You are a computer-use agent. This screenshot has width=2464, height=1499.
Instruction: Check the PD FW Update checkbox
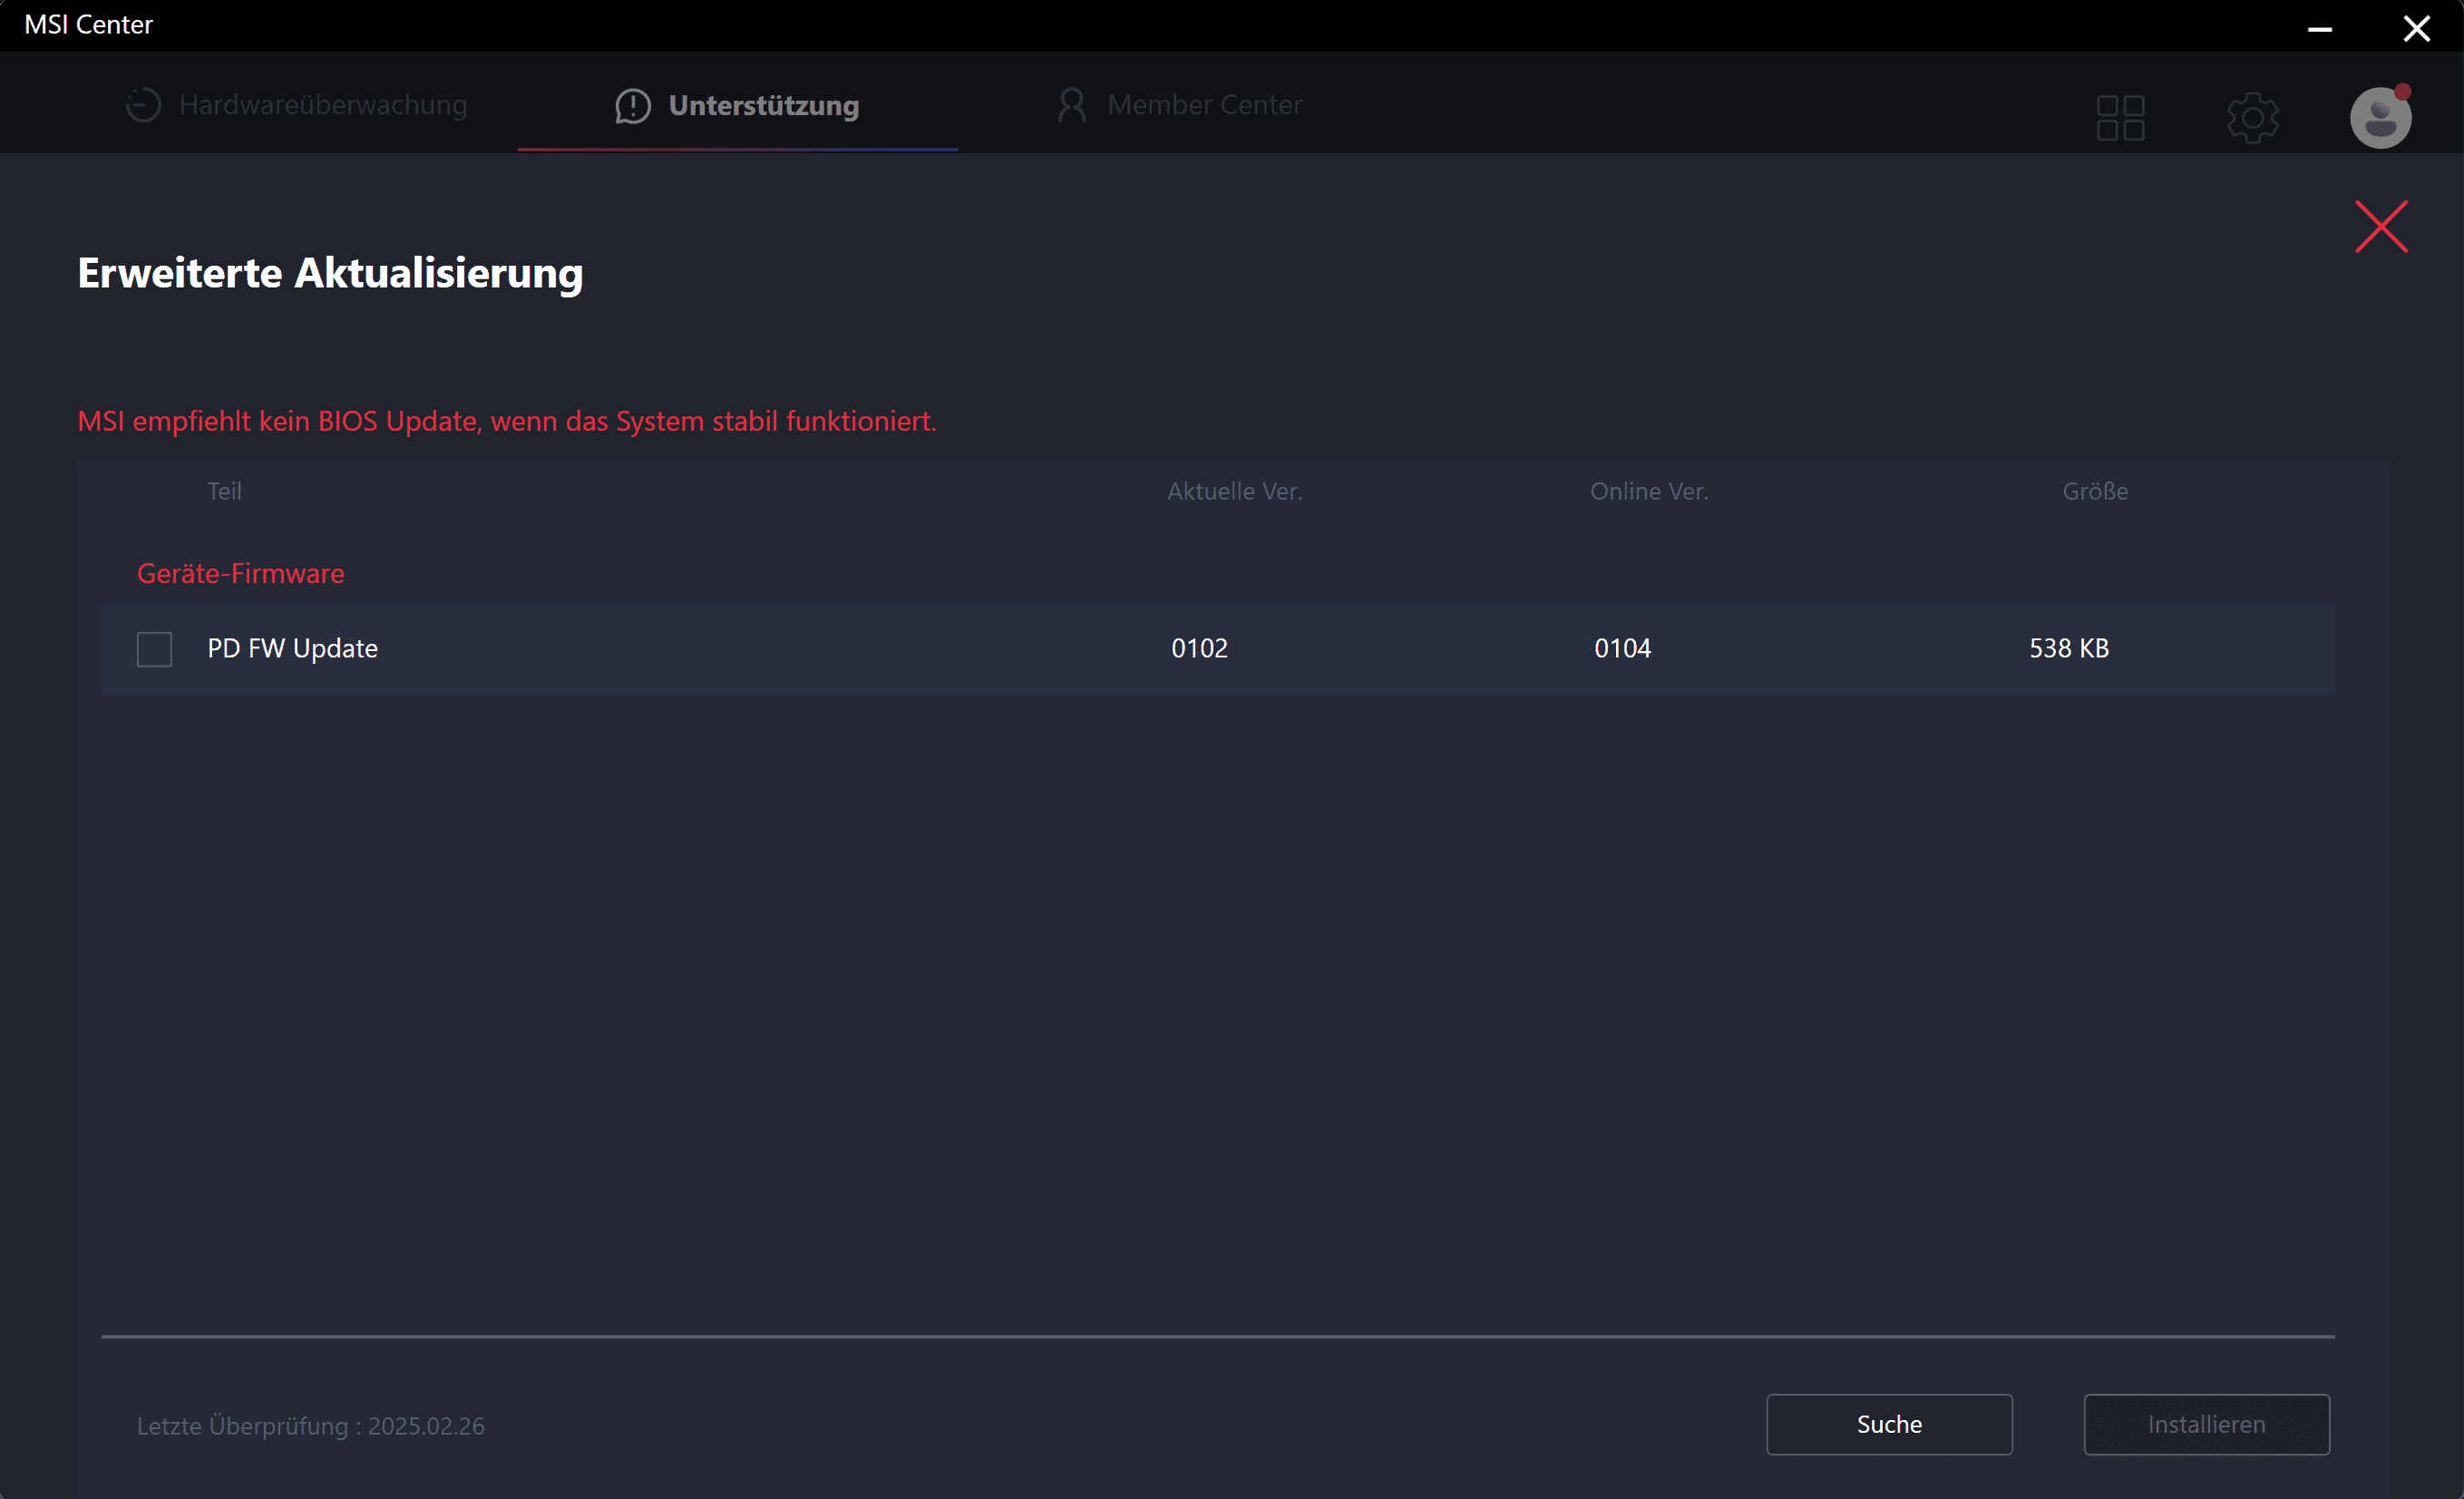pyautogui.click(x=154, y=649)
